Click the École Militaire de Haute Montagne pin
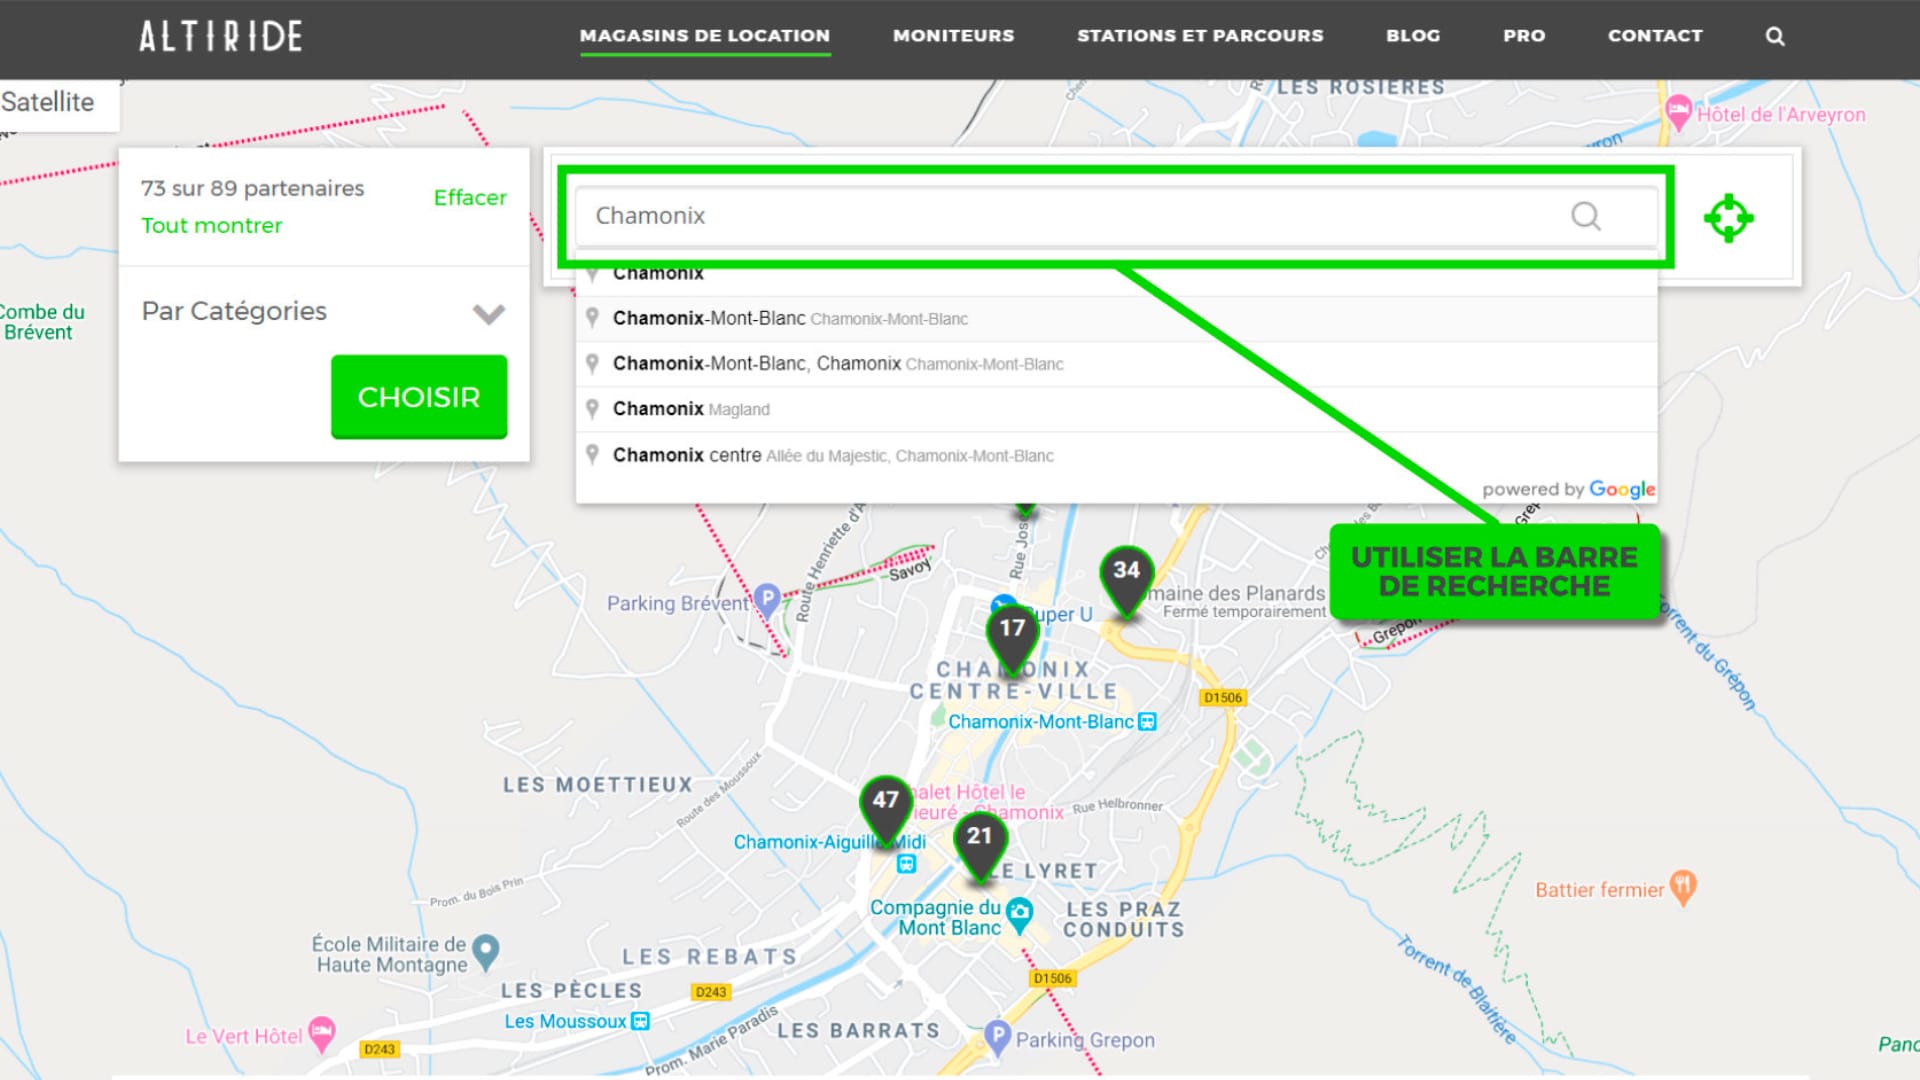The width and height of the screenshot is (1920, 1080). [x=486, y=952]
